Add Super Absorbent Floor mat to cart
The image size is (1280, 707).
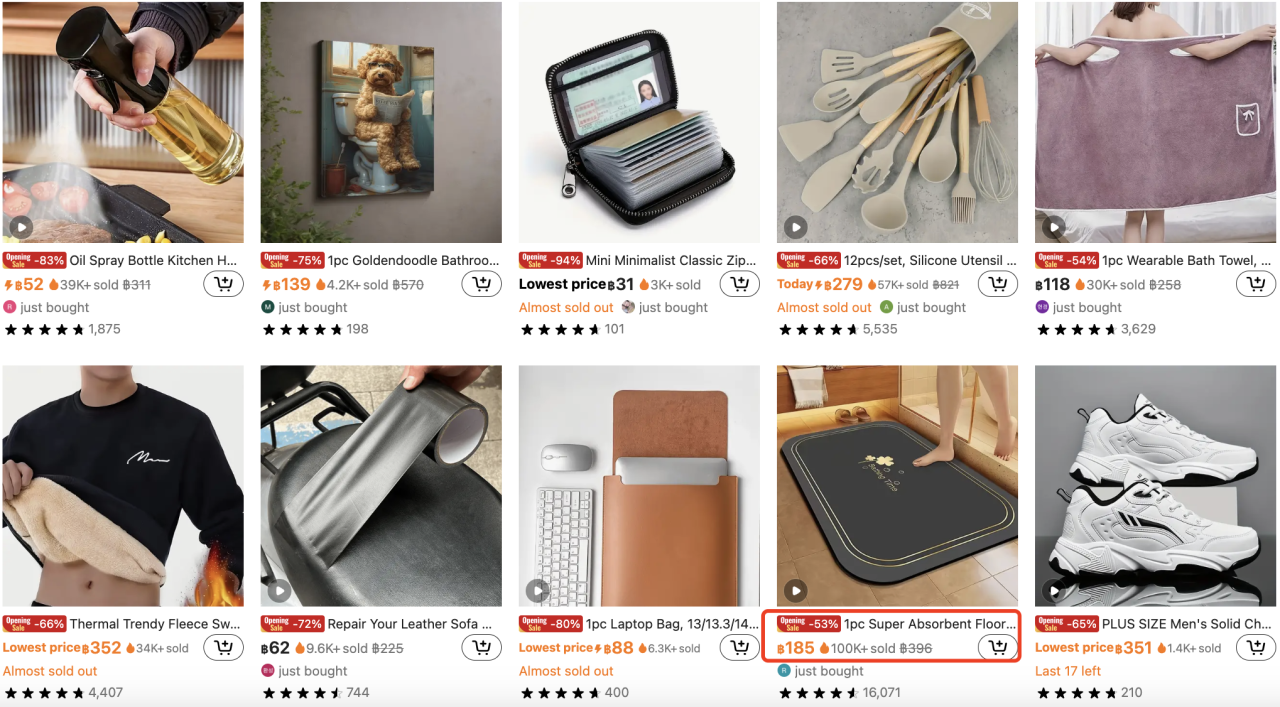pos(998,648)
